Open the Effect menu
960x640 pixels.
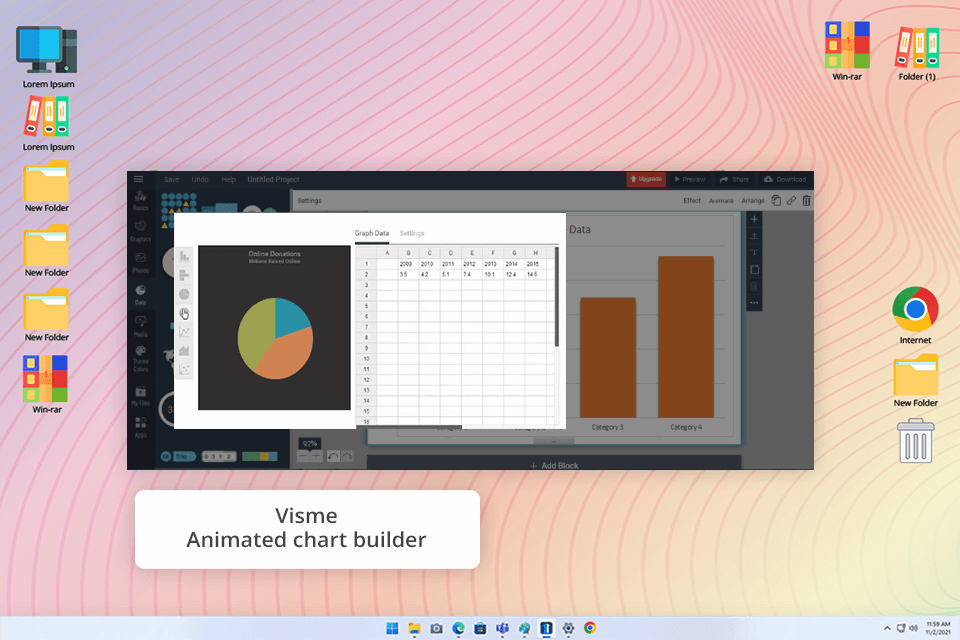pos(692,200)
